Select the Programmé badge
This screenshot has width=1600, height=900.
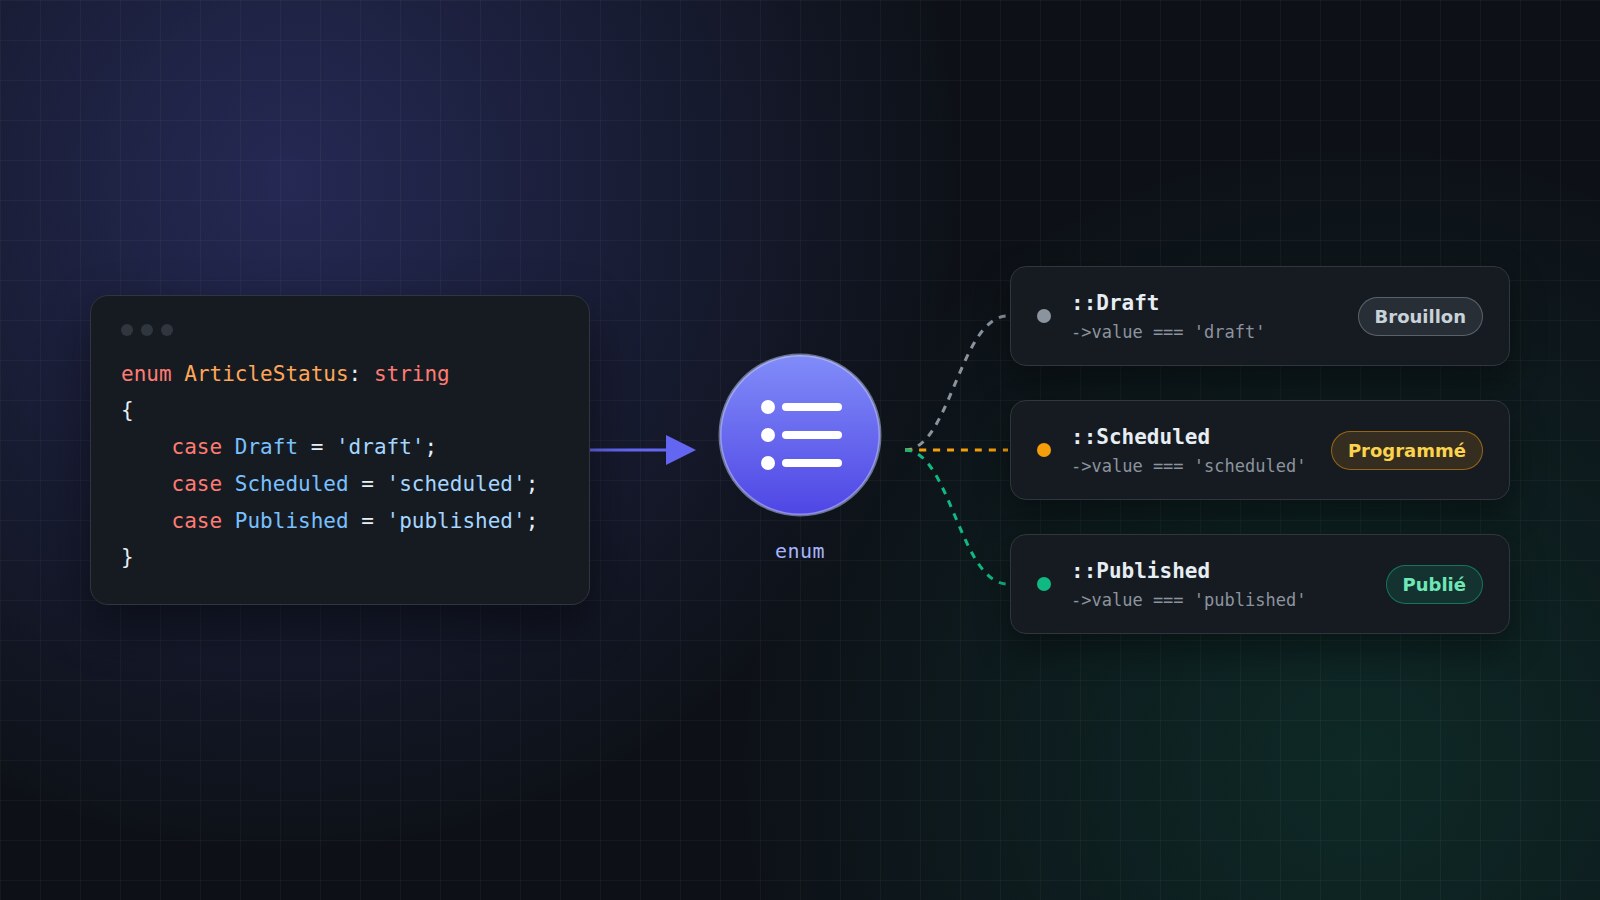point(1406,450)
